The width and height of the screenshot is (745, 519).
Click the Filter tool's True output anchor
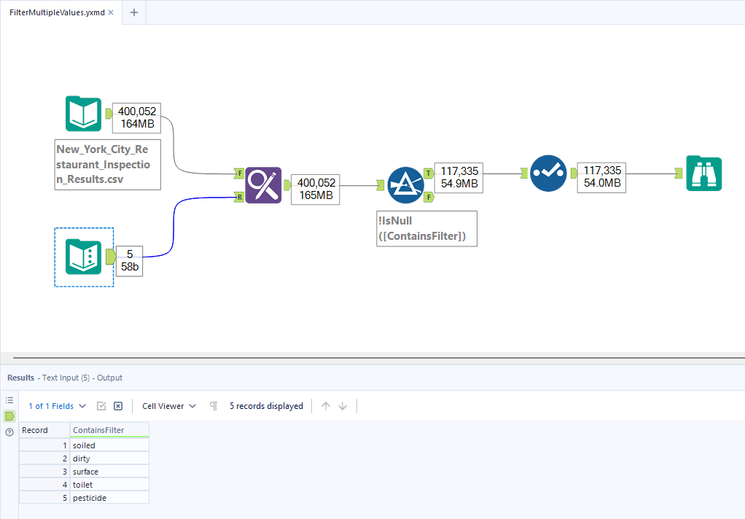pyautogui.click(x=429, y=173)
